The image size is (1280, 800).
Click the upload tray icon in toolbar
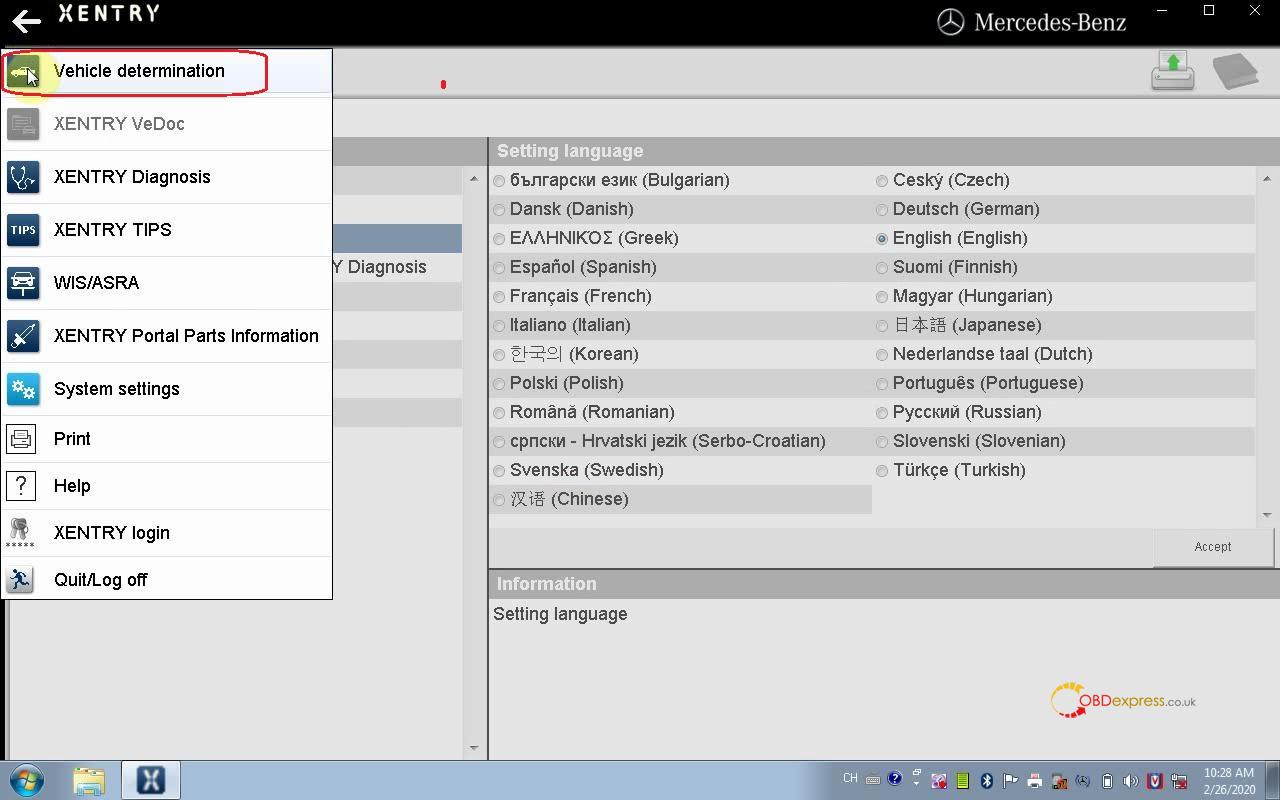pos(1173,71)
